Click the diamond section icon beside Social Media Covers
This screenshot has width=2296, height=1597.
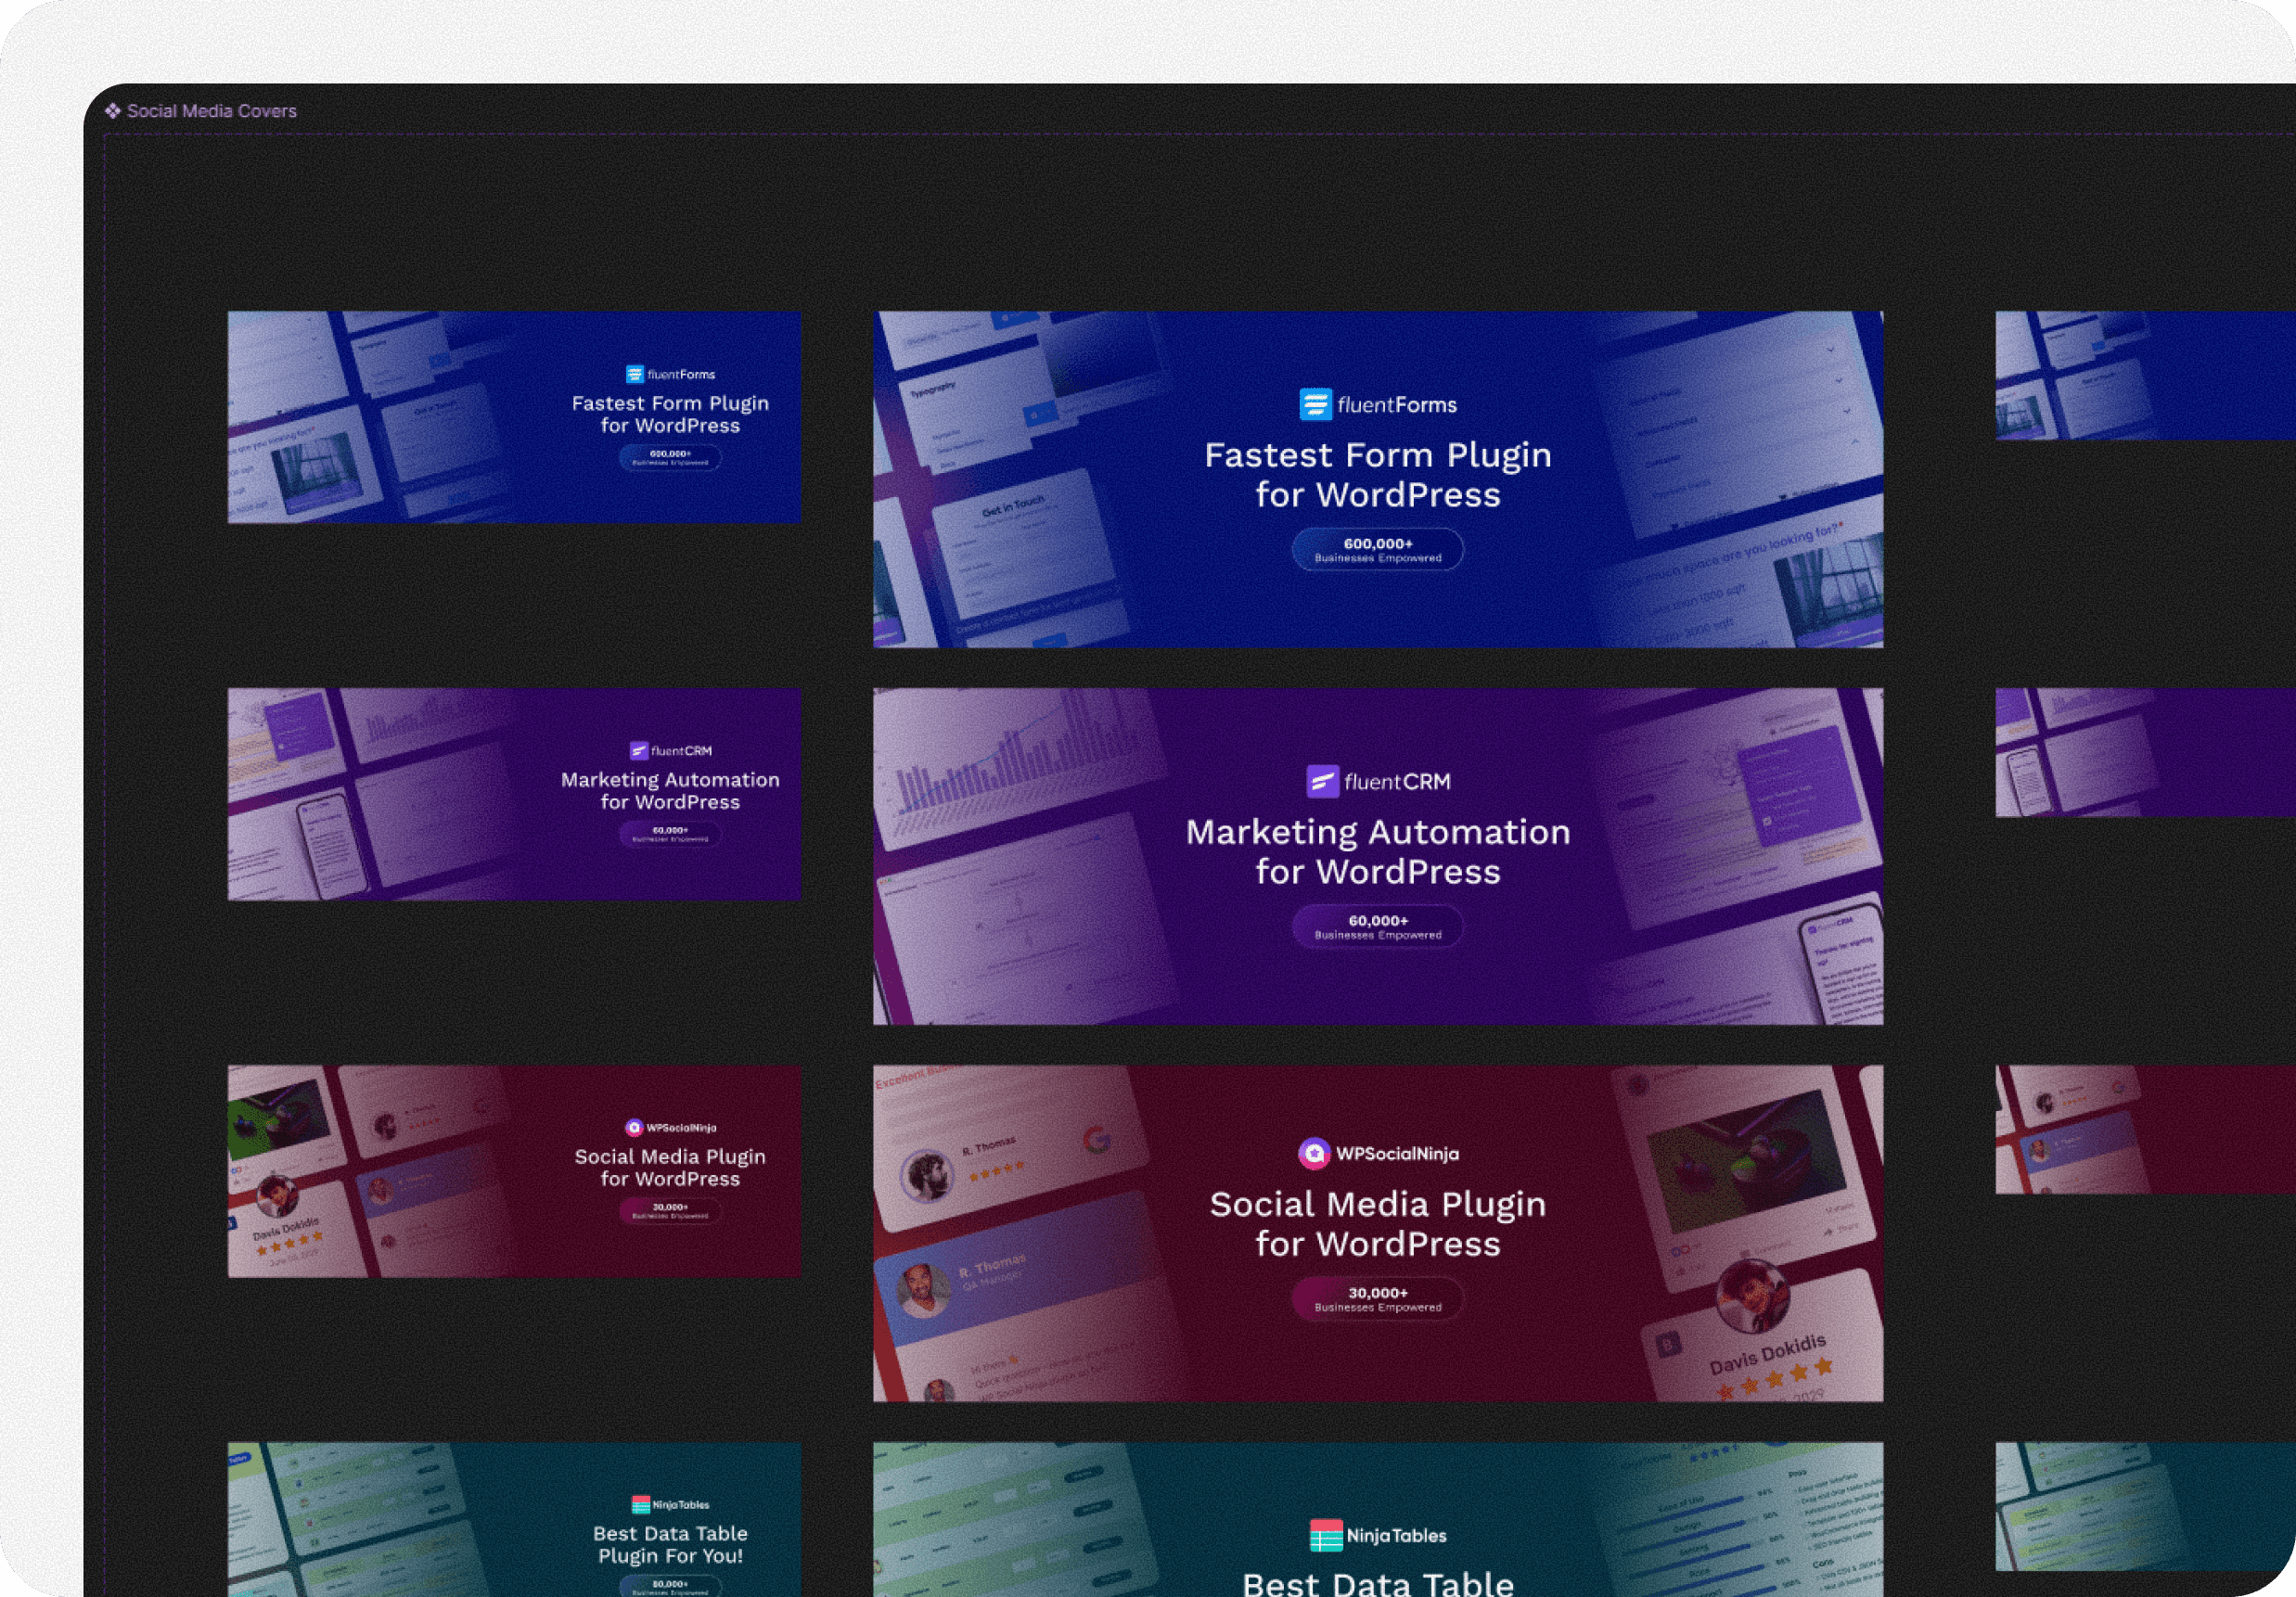[x=115, y=111]
